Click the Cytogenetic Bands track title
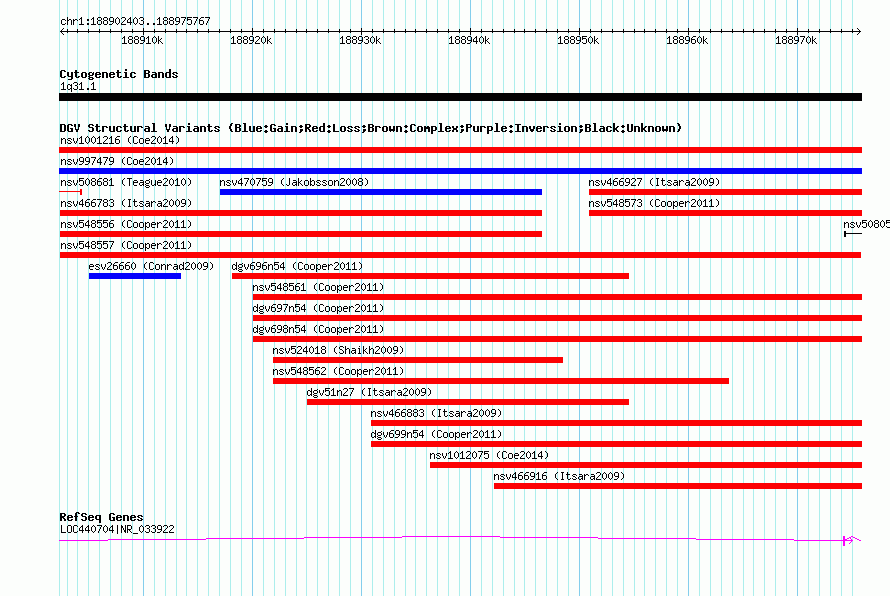Screen dimensions: 890x596 119,74
